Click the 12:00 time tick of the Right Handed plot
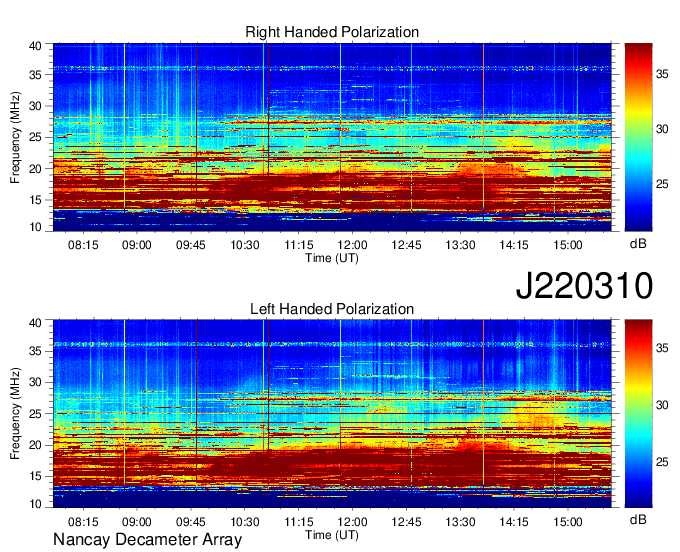Viewport: 680px width, 552px height. 353,245
